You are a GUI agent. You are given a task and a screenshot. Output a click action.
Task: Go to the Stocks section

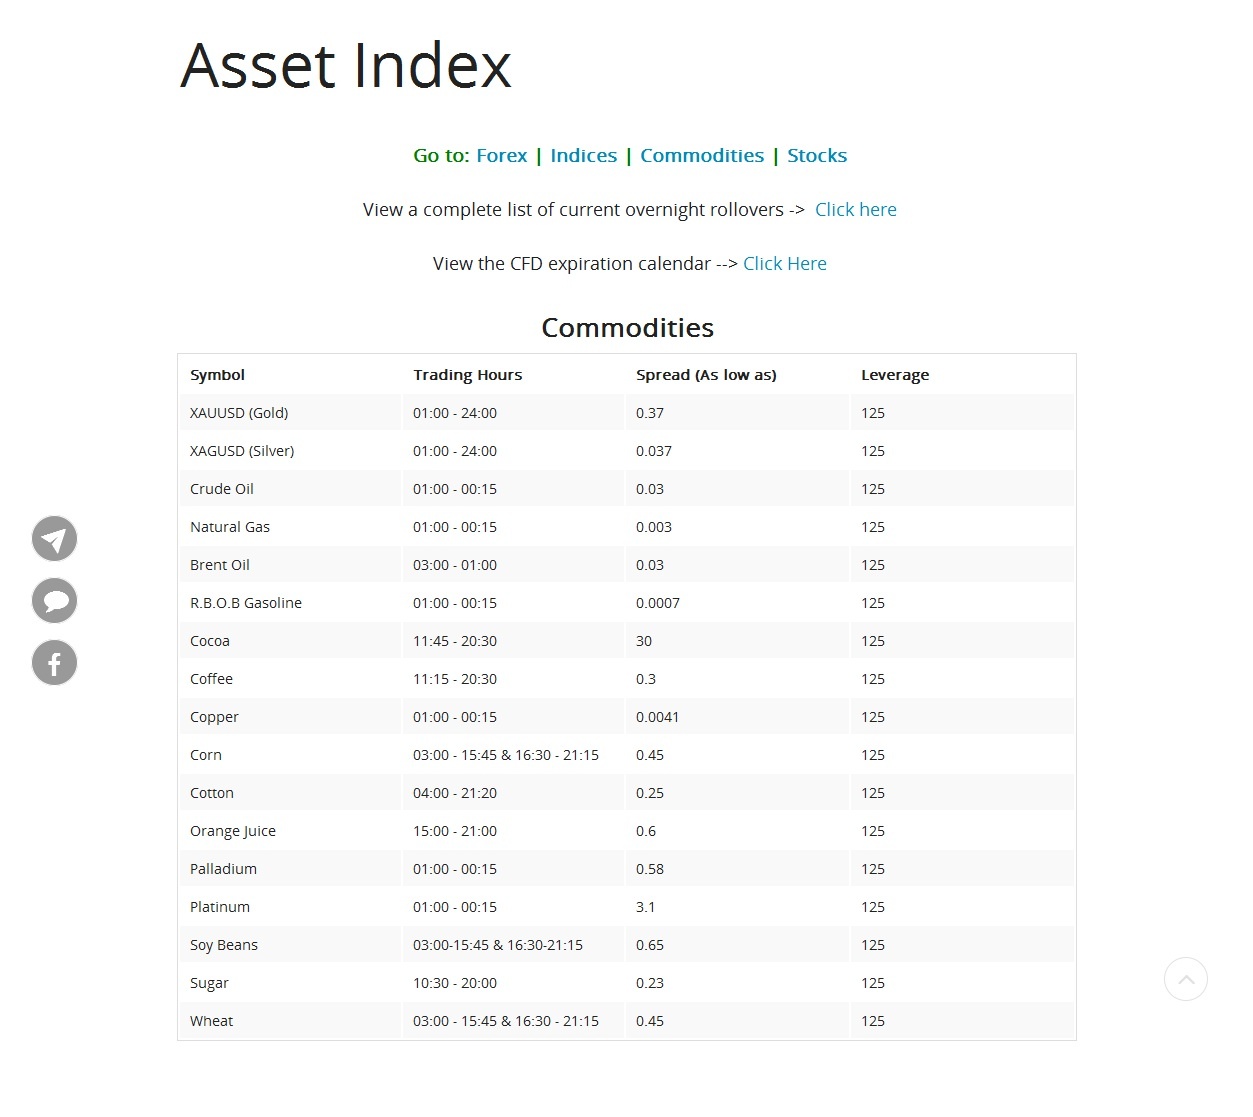(x=817, y=155)
